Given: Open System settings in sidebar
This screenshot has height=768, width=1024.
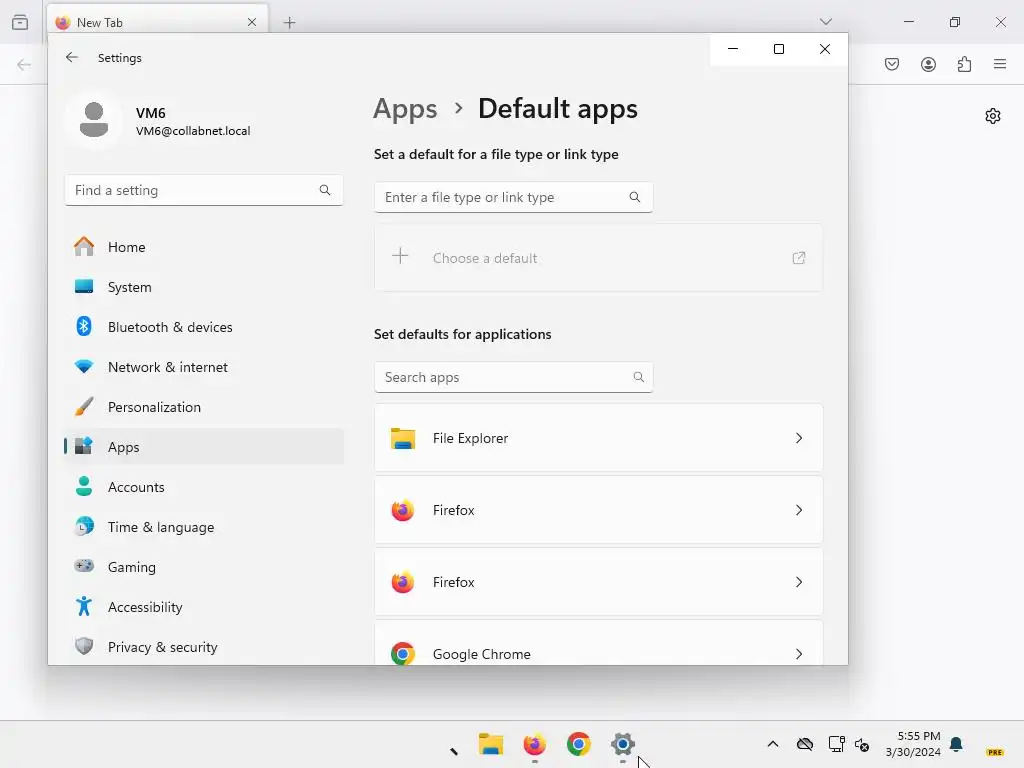Looking at the screenshot, I should tap(204, 287).
